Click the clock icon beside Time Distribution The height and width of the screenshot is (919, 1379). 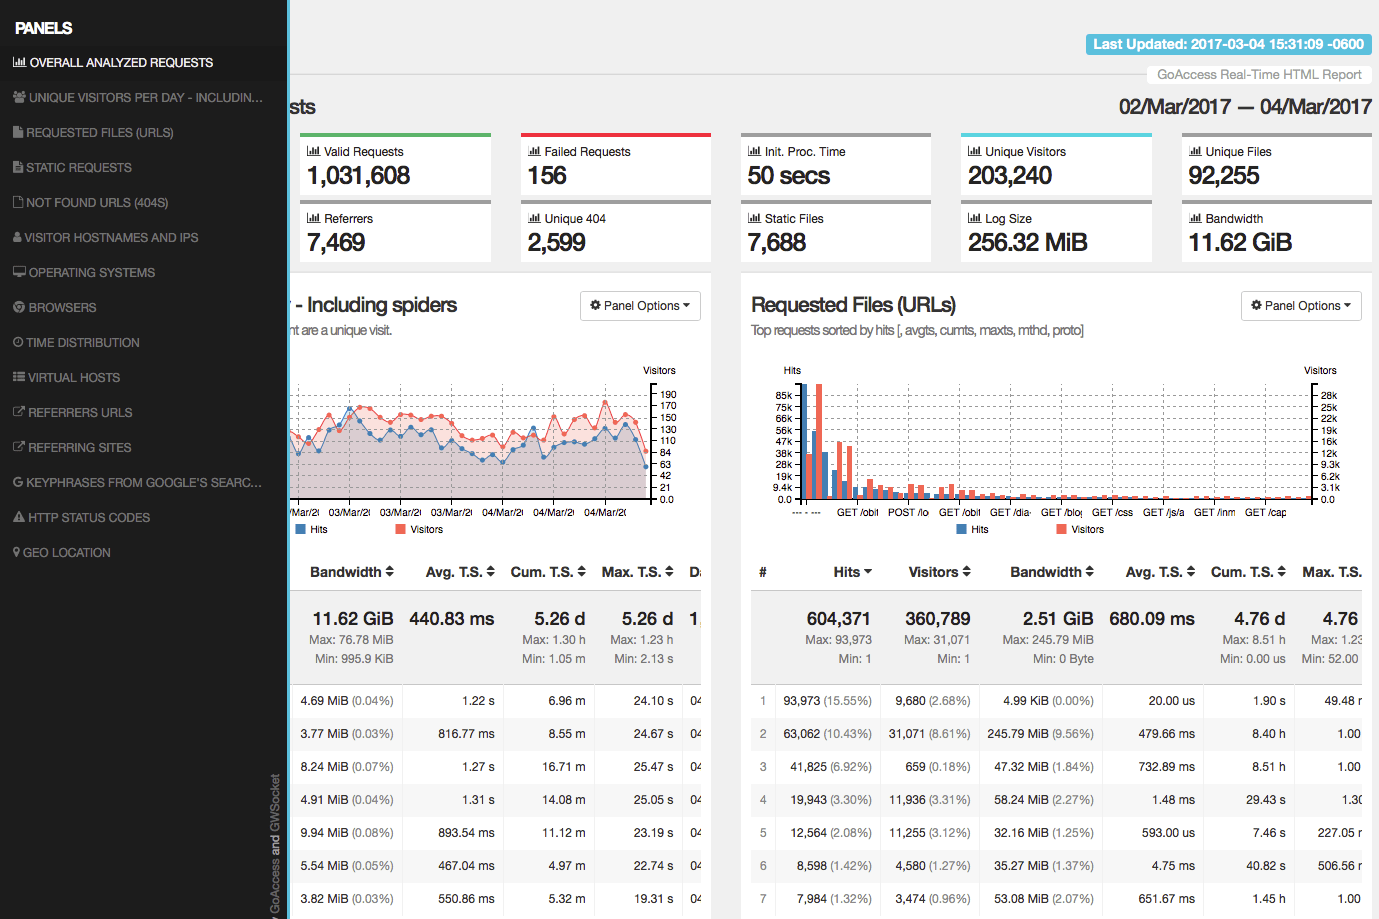point(18,342)
